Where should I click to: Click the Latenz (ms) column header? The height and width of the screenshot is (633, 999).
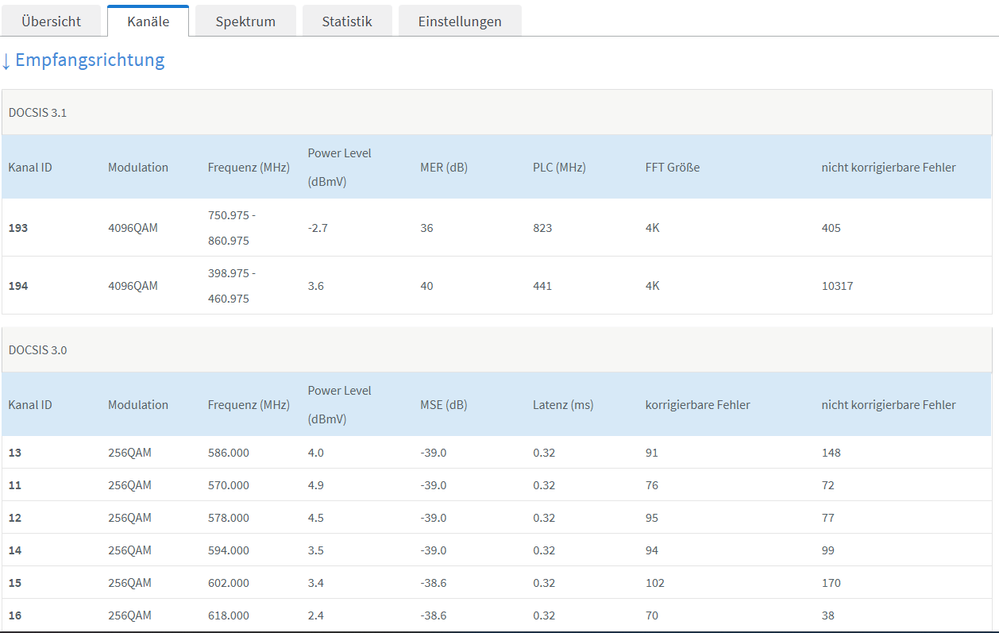coord(562,405)
